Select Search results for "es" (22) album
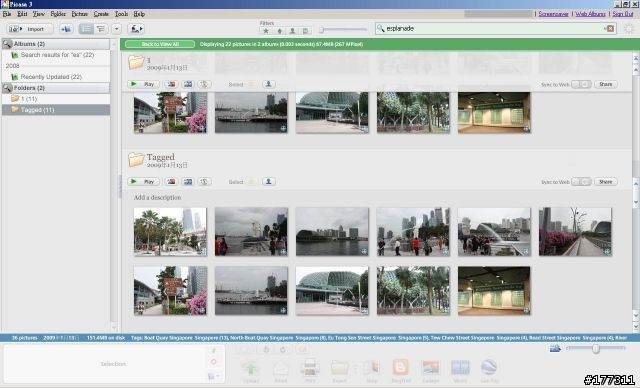Screen dimensions: 640x388 pos(57,55)
